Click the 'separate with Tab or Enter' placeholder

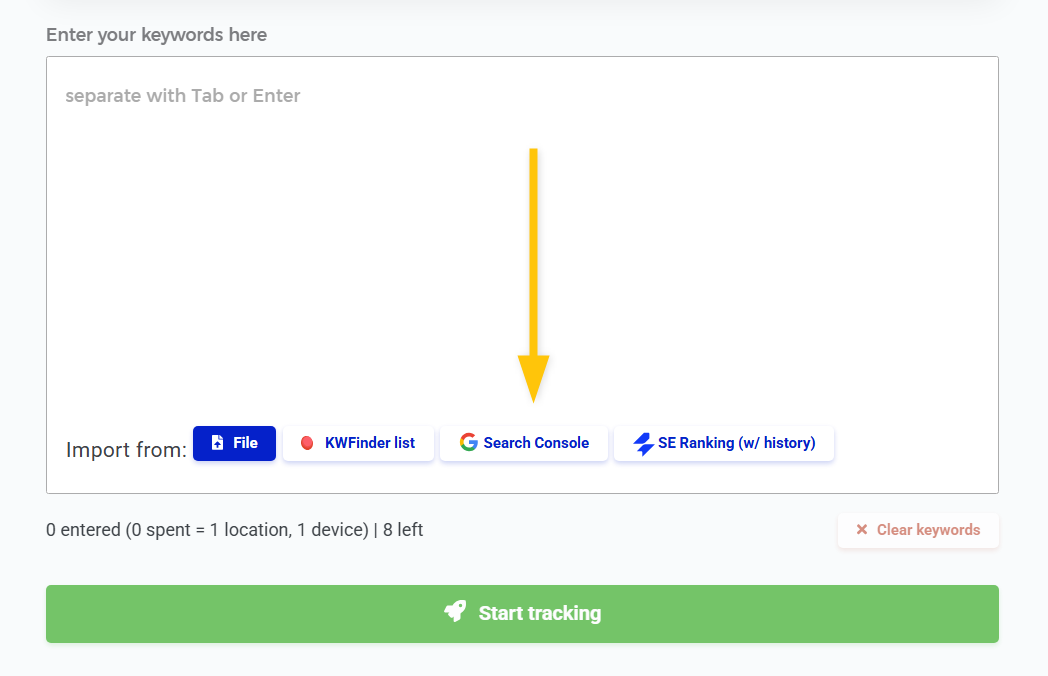coord(182,96)
